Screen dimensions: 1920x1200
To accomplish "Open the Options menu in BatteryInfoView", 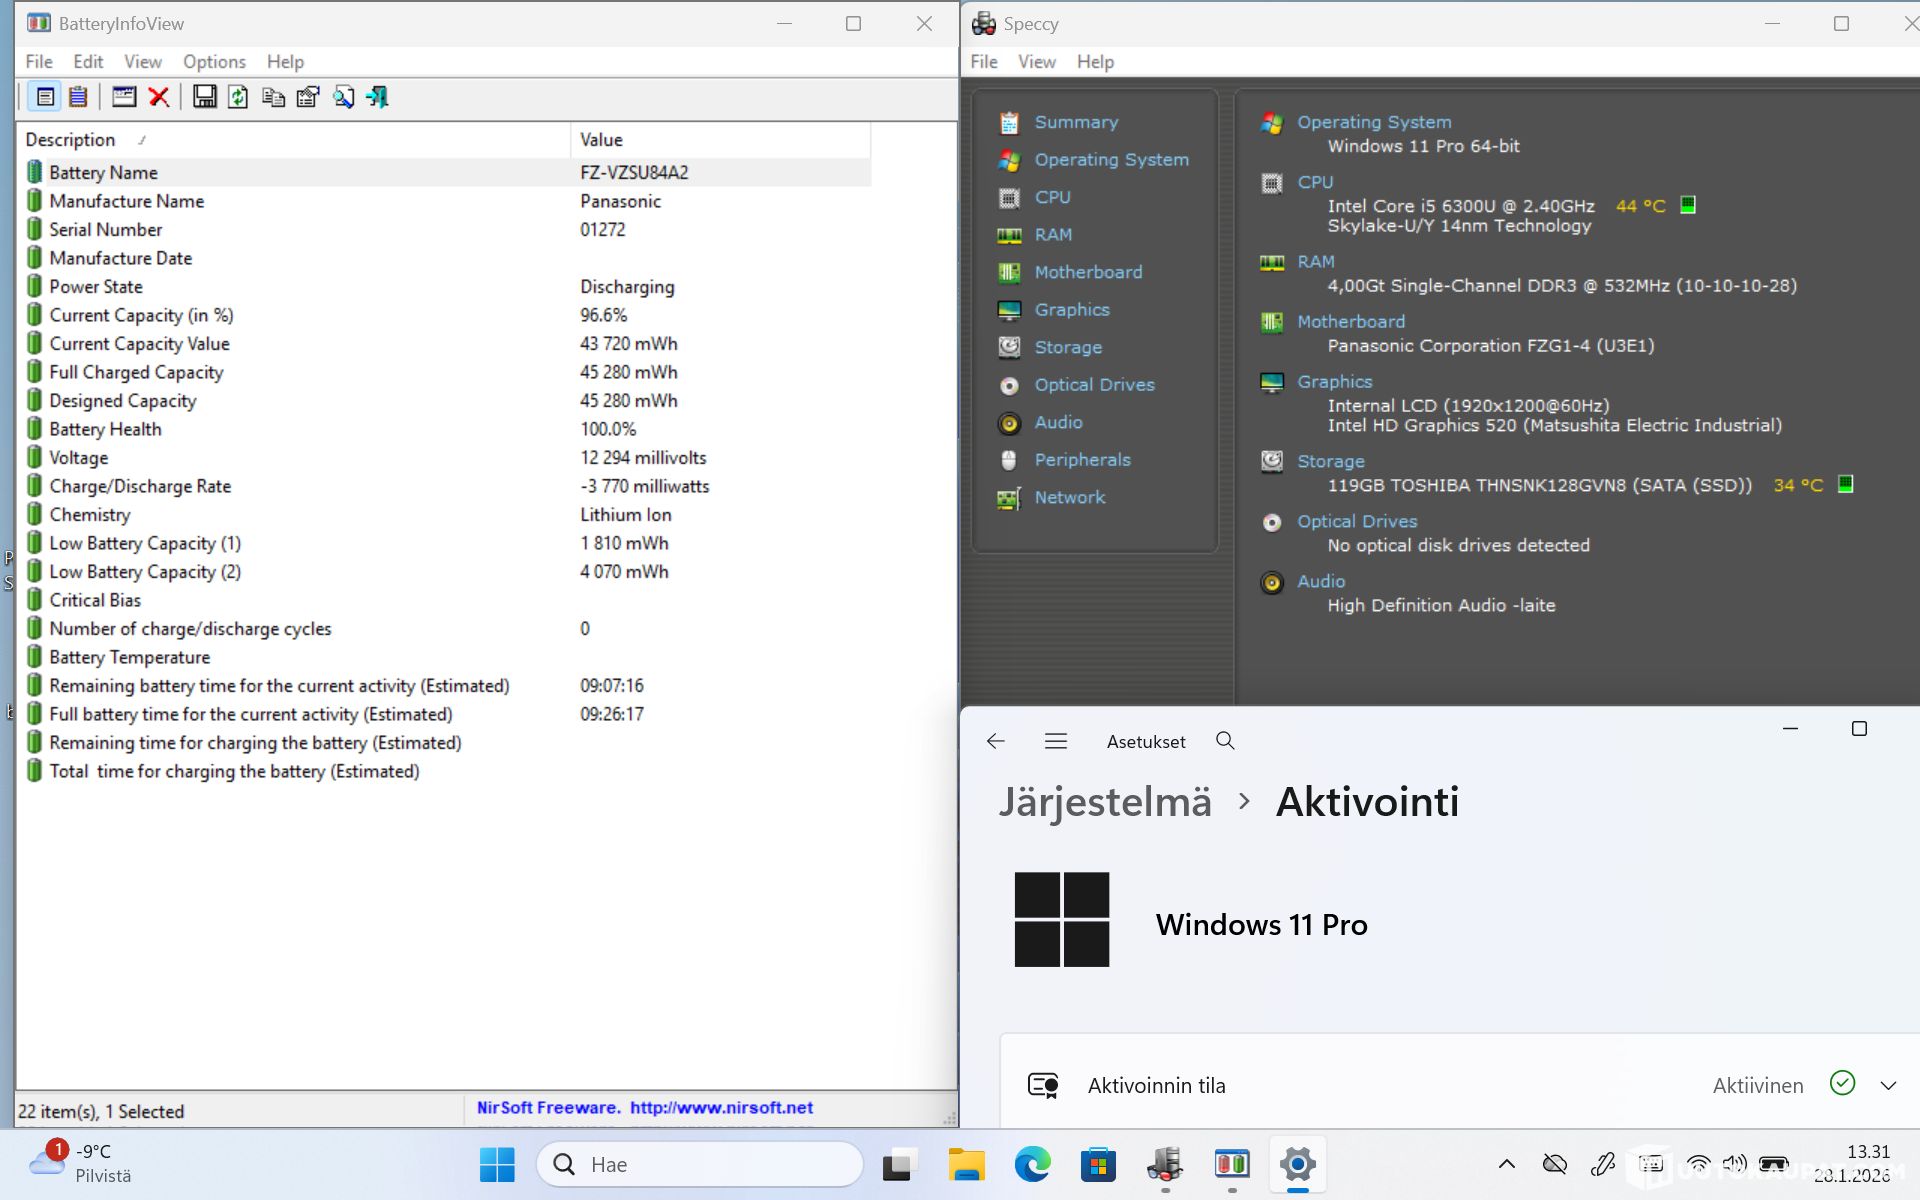I will point(214,62).
